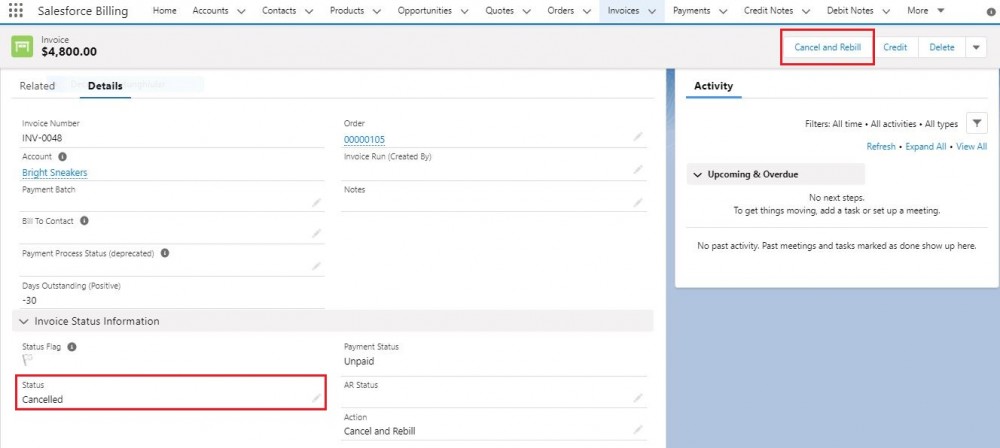Click the INV-0048 invoice number value
The image size is (1000, 448).
tap(42, 138)
